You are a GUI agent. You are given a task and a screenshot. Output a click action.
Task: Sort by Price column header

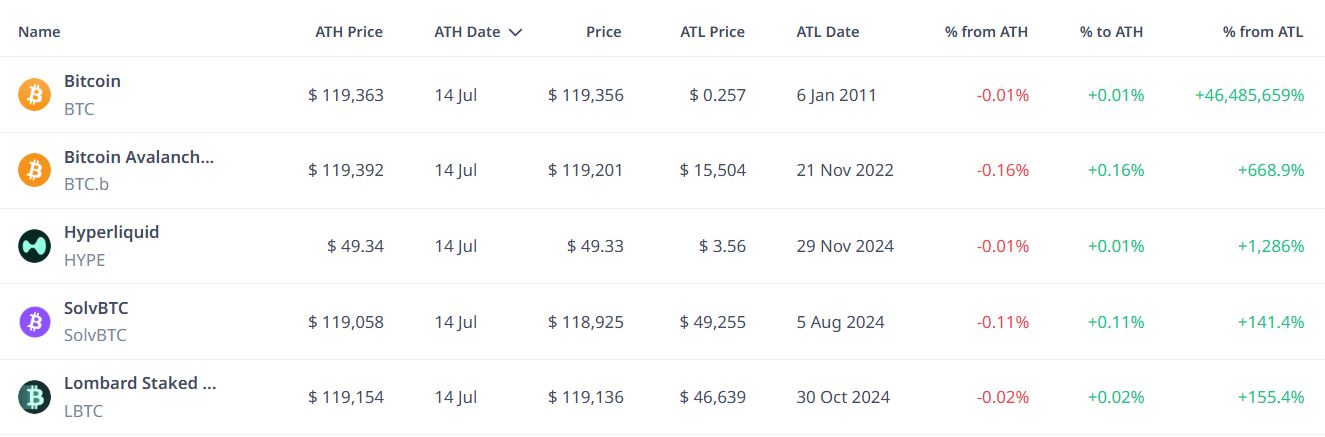click(x=604, y=32)
